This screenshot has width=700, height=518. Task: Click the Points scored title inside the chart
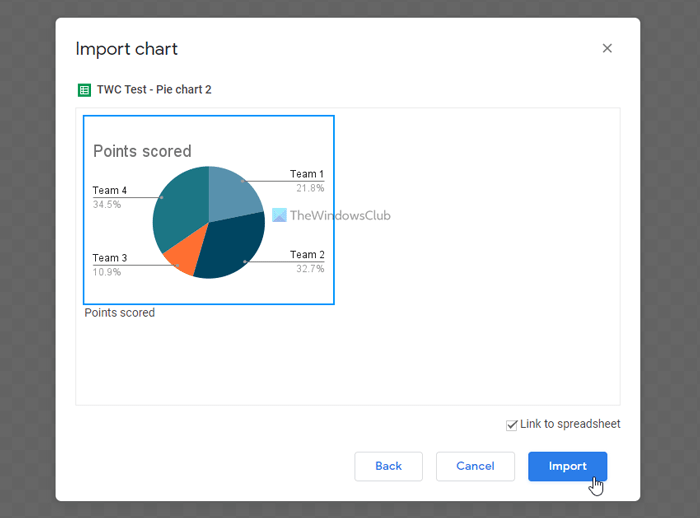pos(142,152)
